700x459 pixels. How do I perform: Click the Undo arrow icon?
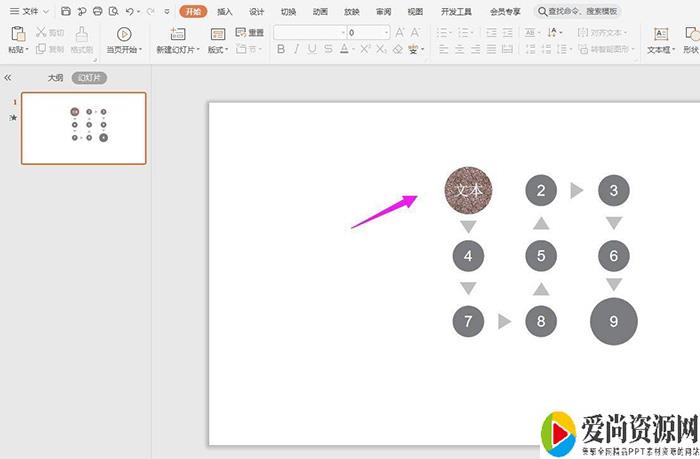pos(131,11)
